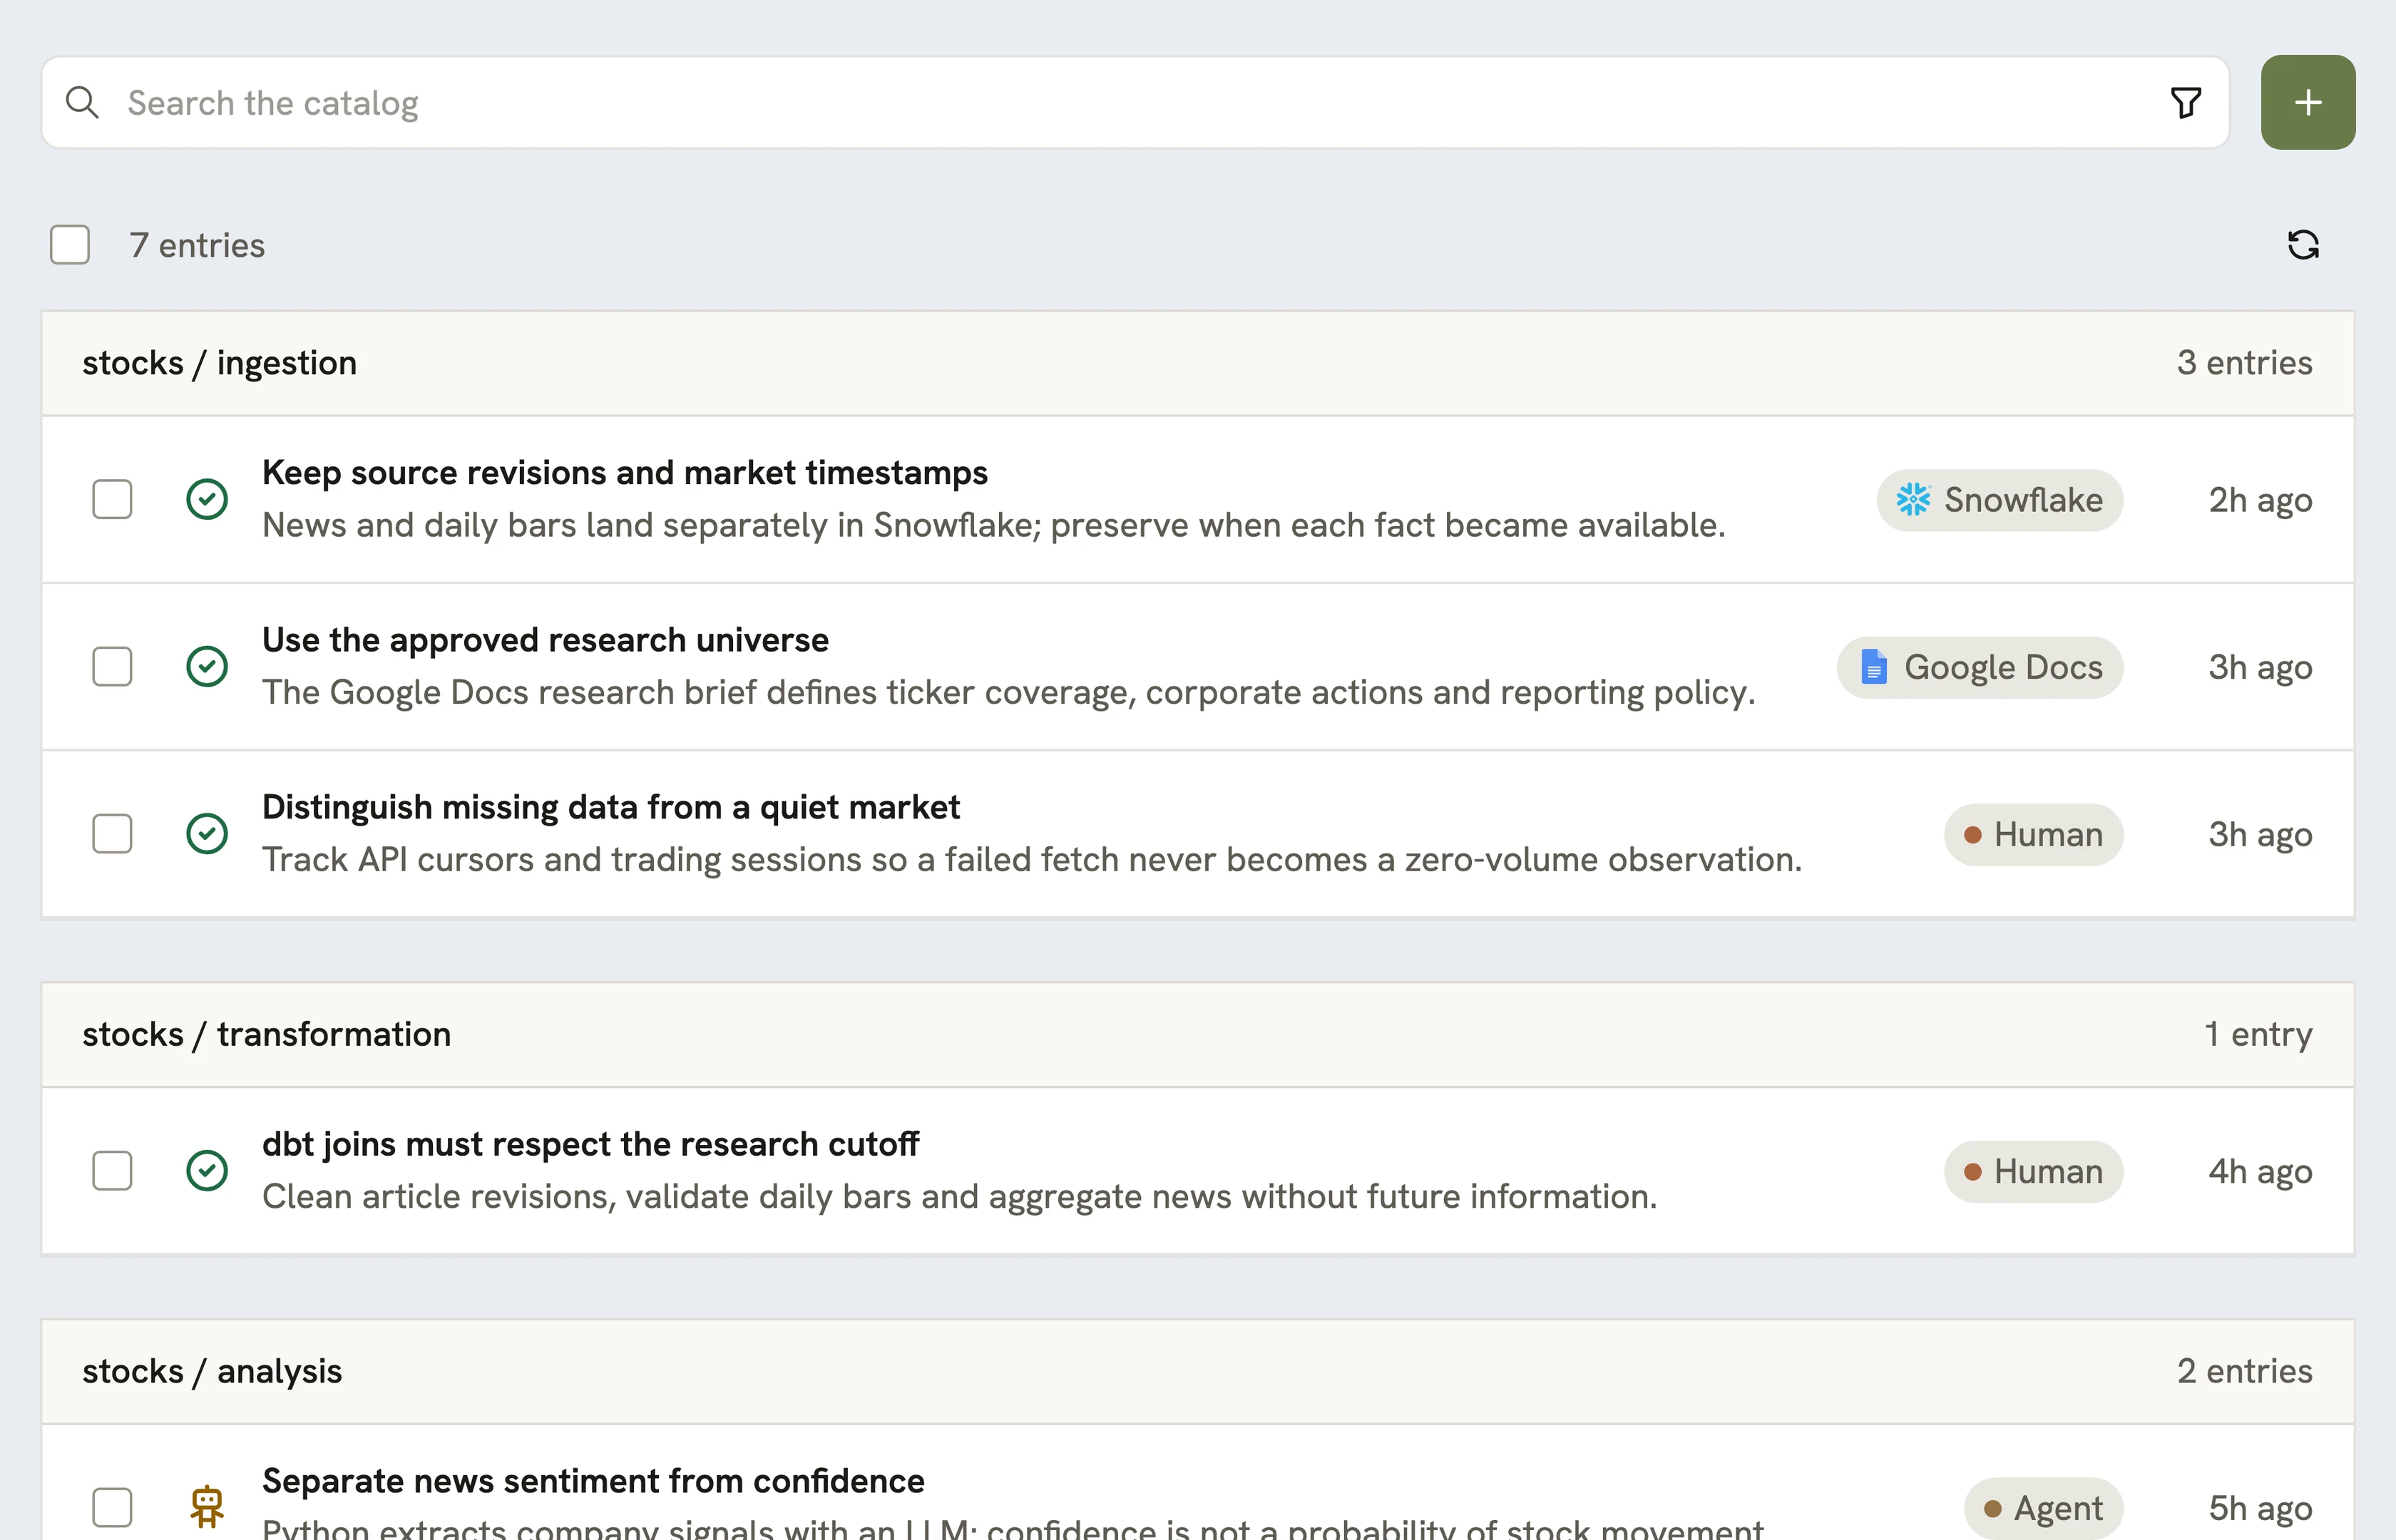Select checkbox for Distinguish missing data entry
Viewport: 2396px width, 1540px height.
click(112, 834)
